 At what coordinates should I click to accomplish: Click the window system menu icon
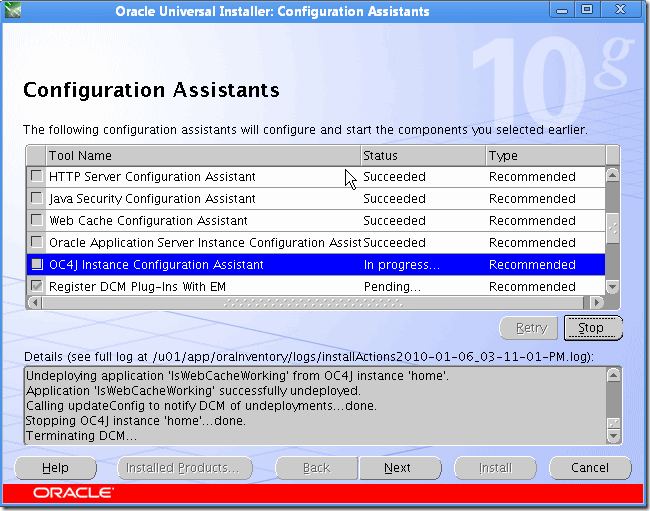point(12,10)
